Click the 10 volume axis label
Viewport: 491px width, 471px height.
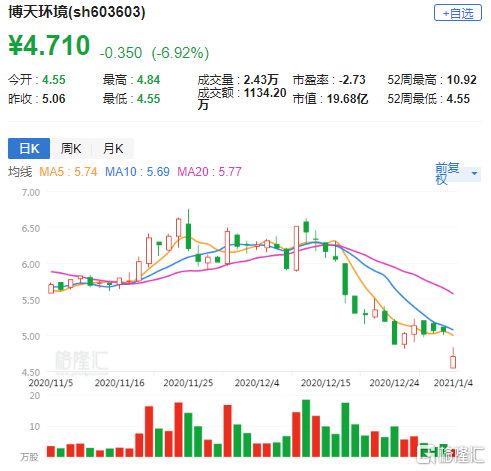[35, 426]
